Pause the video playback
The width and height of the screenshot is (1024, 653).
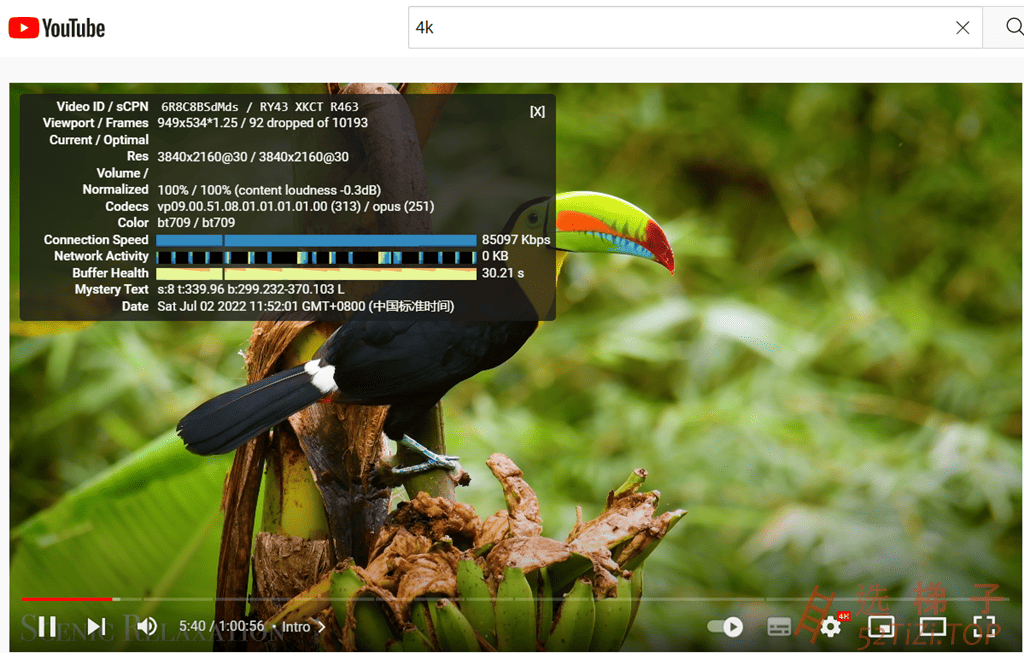coord(47,627)
